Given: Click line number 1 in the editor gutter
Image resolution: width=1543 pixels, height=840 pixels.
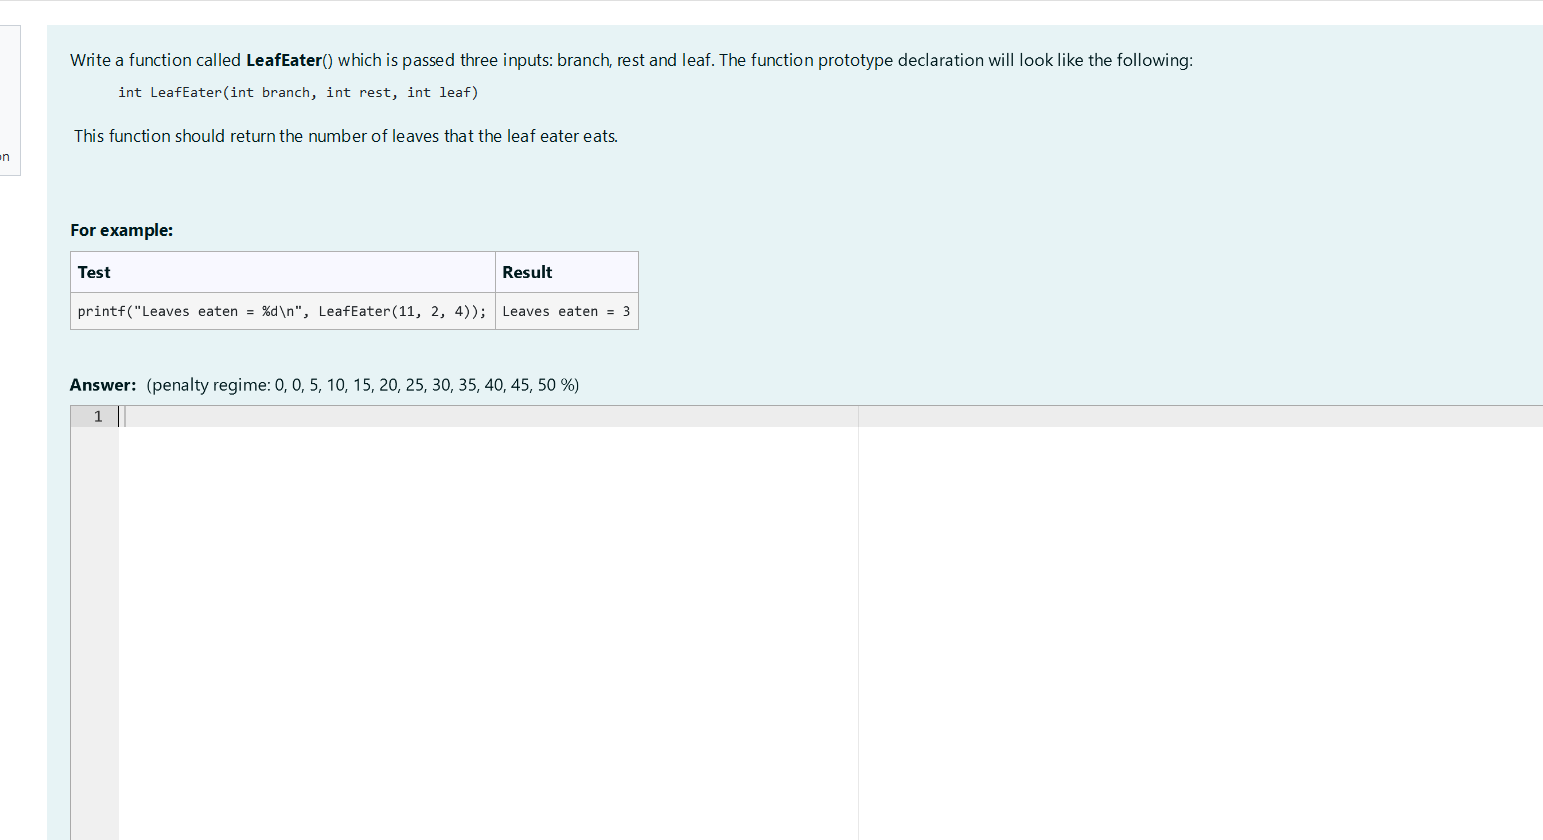Looking at the screenshot, I should coord(97,416).
